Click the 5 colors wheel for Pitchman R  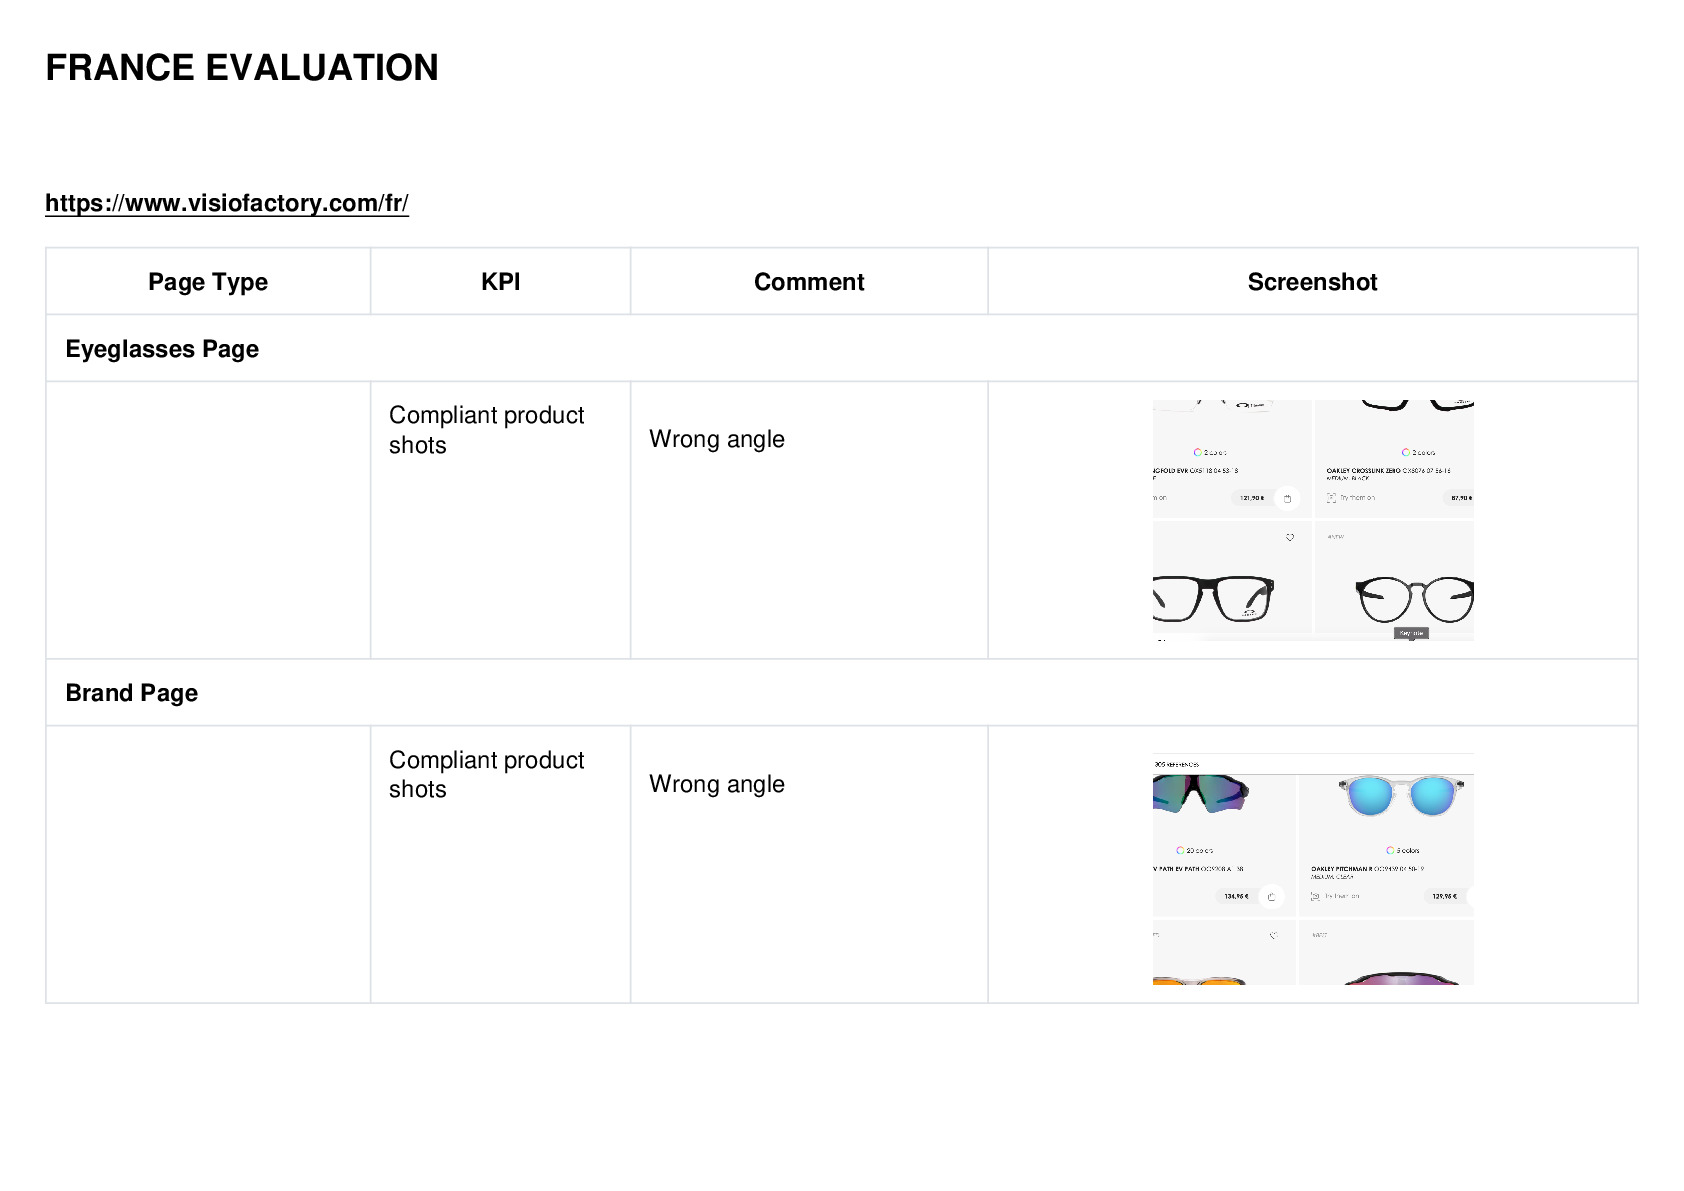(x=1390, y=850)
